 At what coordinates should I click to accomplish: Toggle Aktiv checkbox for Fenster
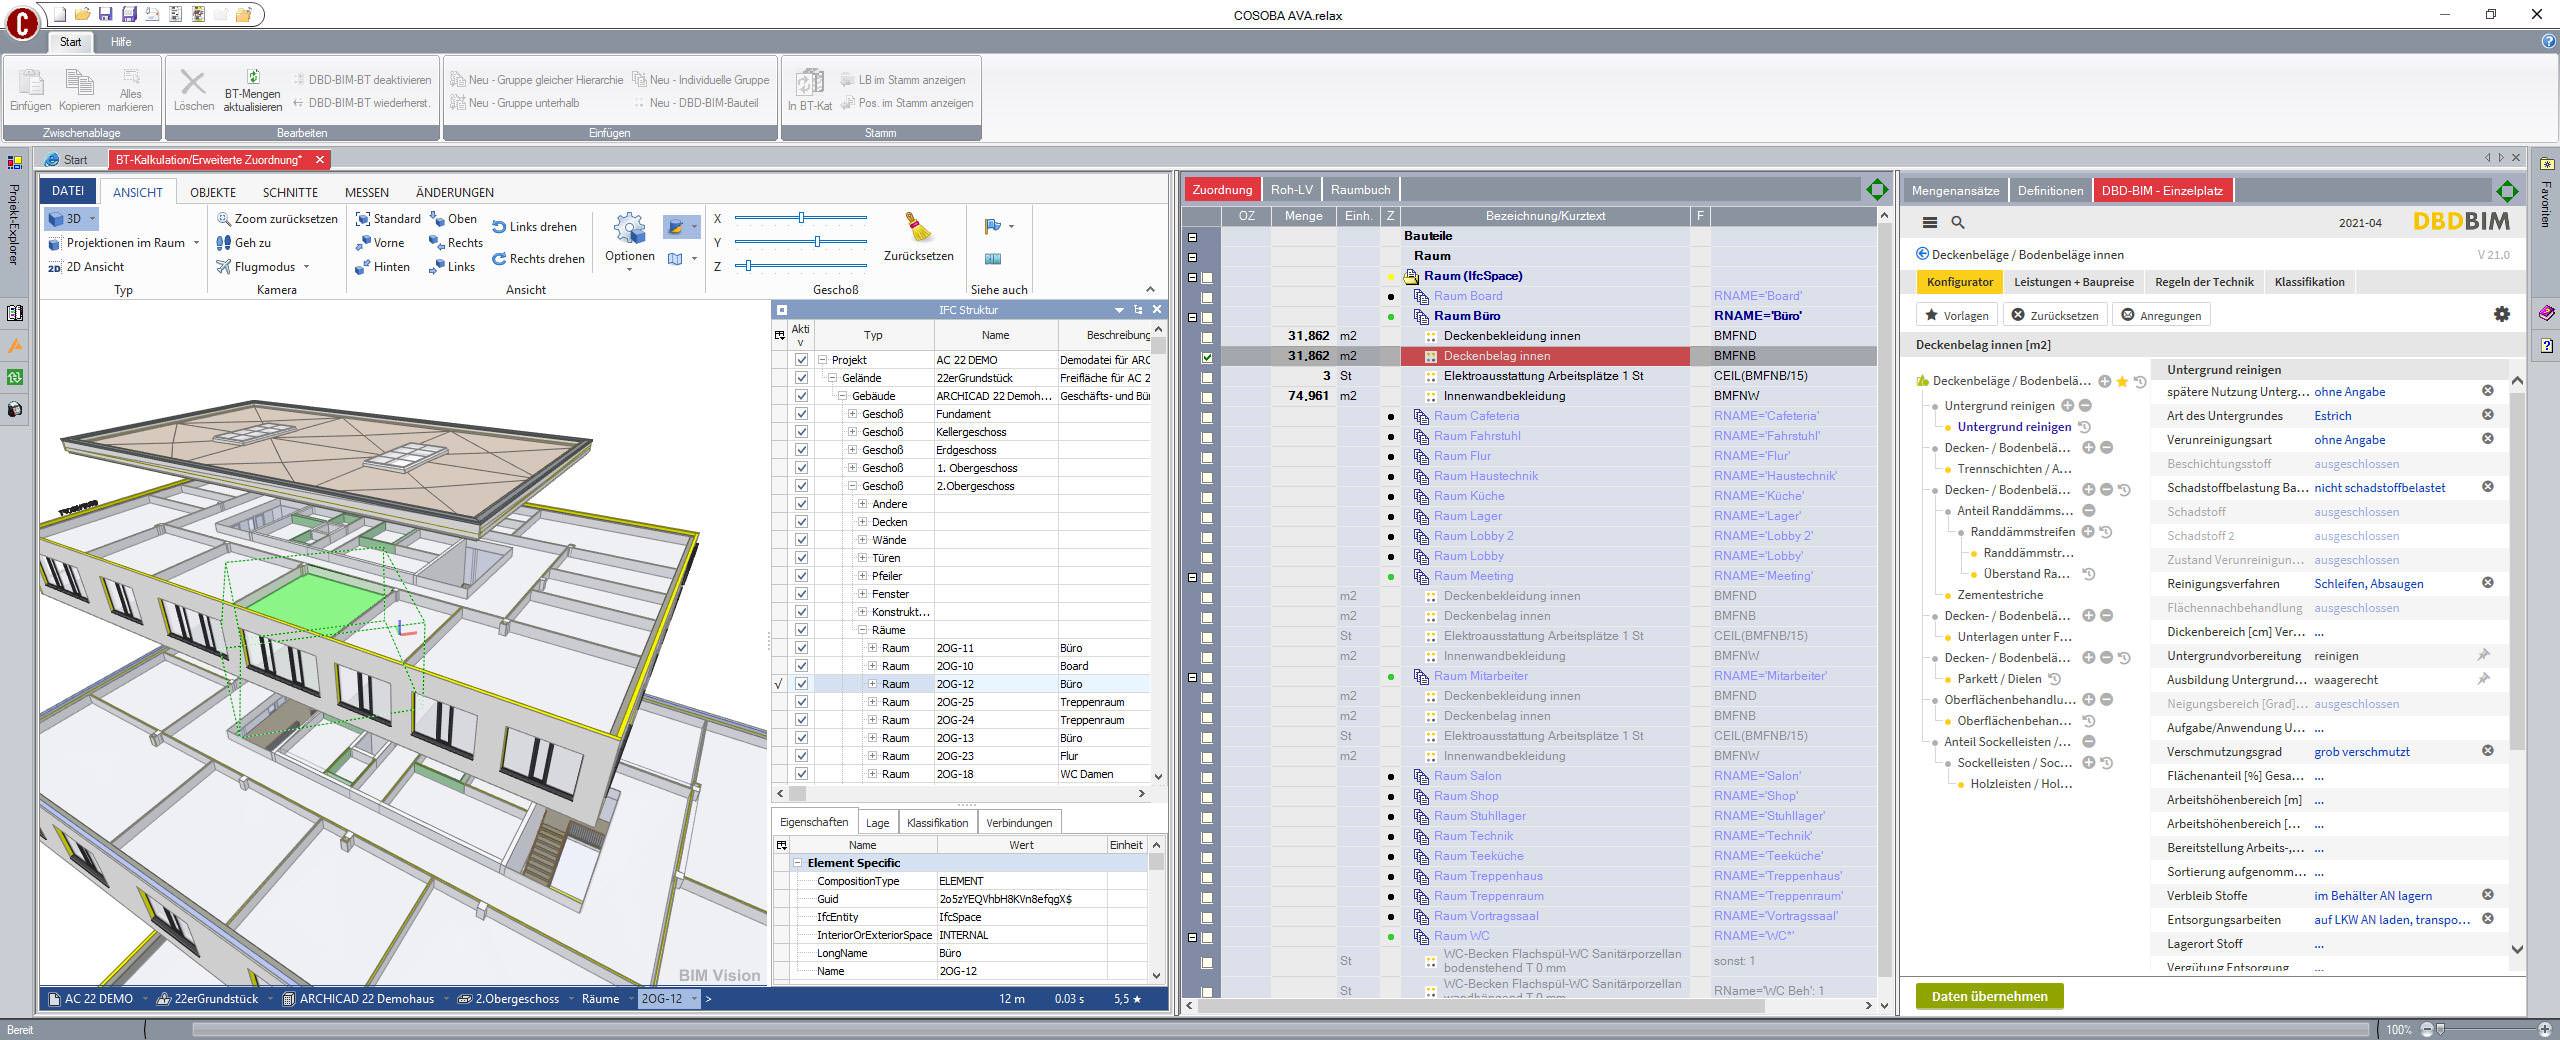point(801,594)
